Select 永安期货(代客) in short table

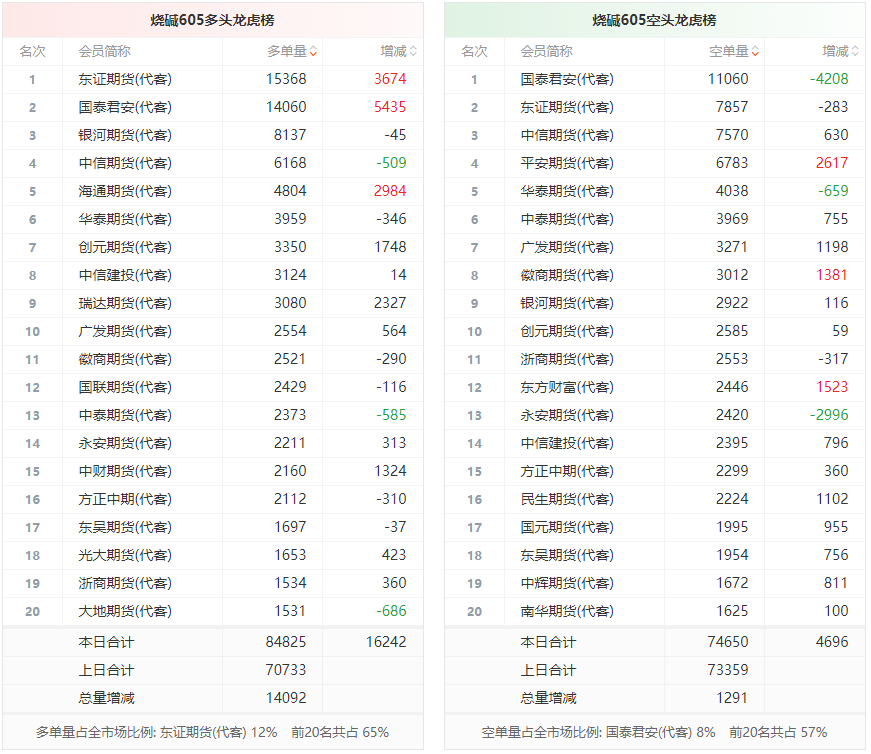[567, 415]
